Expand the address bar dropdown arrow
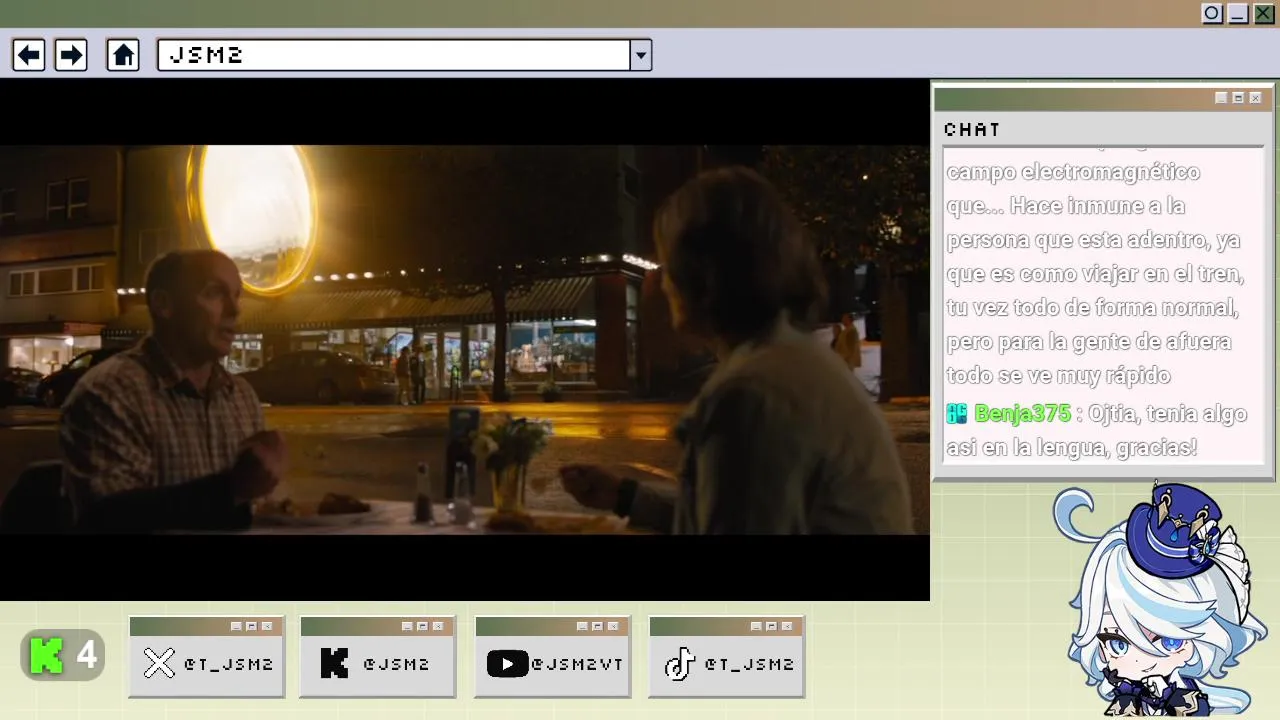The height and width of the screenshot is (720, 1280). pos(641,55)
